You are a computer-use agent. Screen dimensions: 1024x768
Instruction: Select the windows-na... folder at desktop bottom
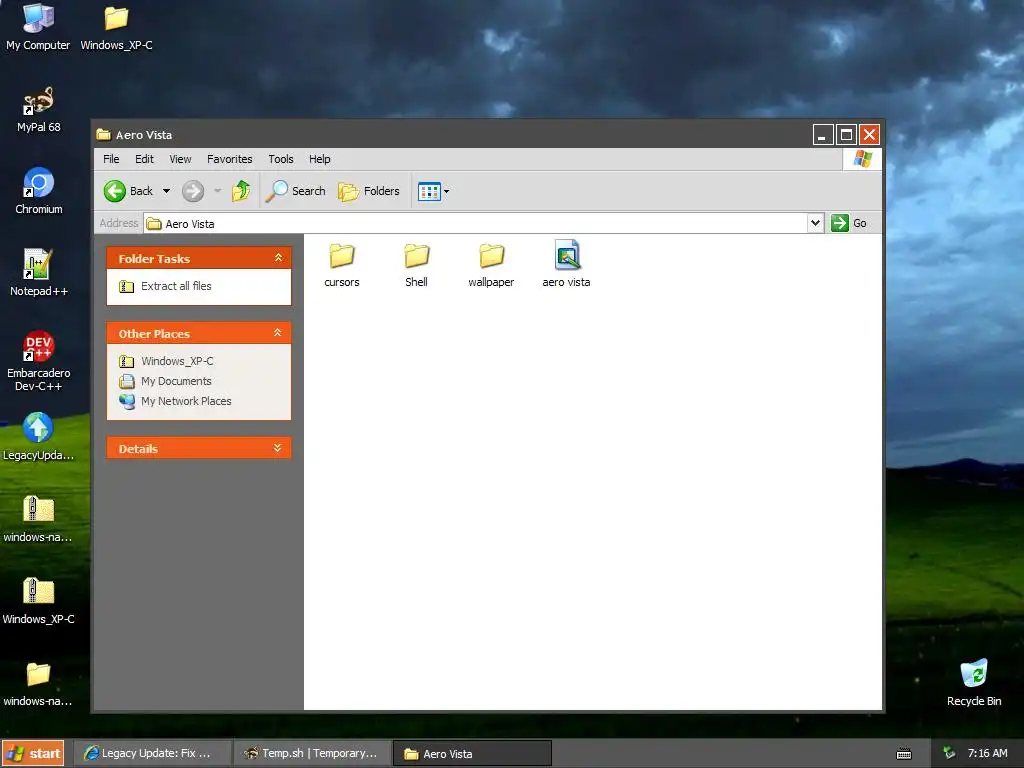[38, 683]
